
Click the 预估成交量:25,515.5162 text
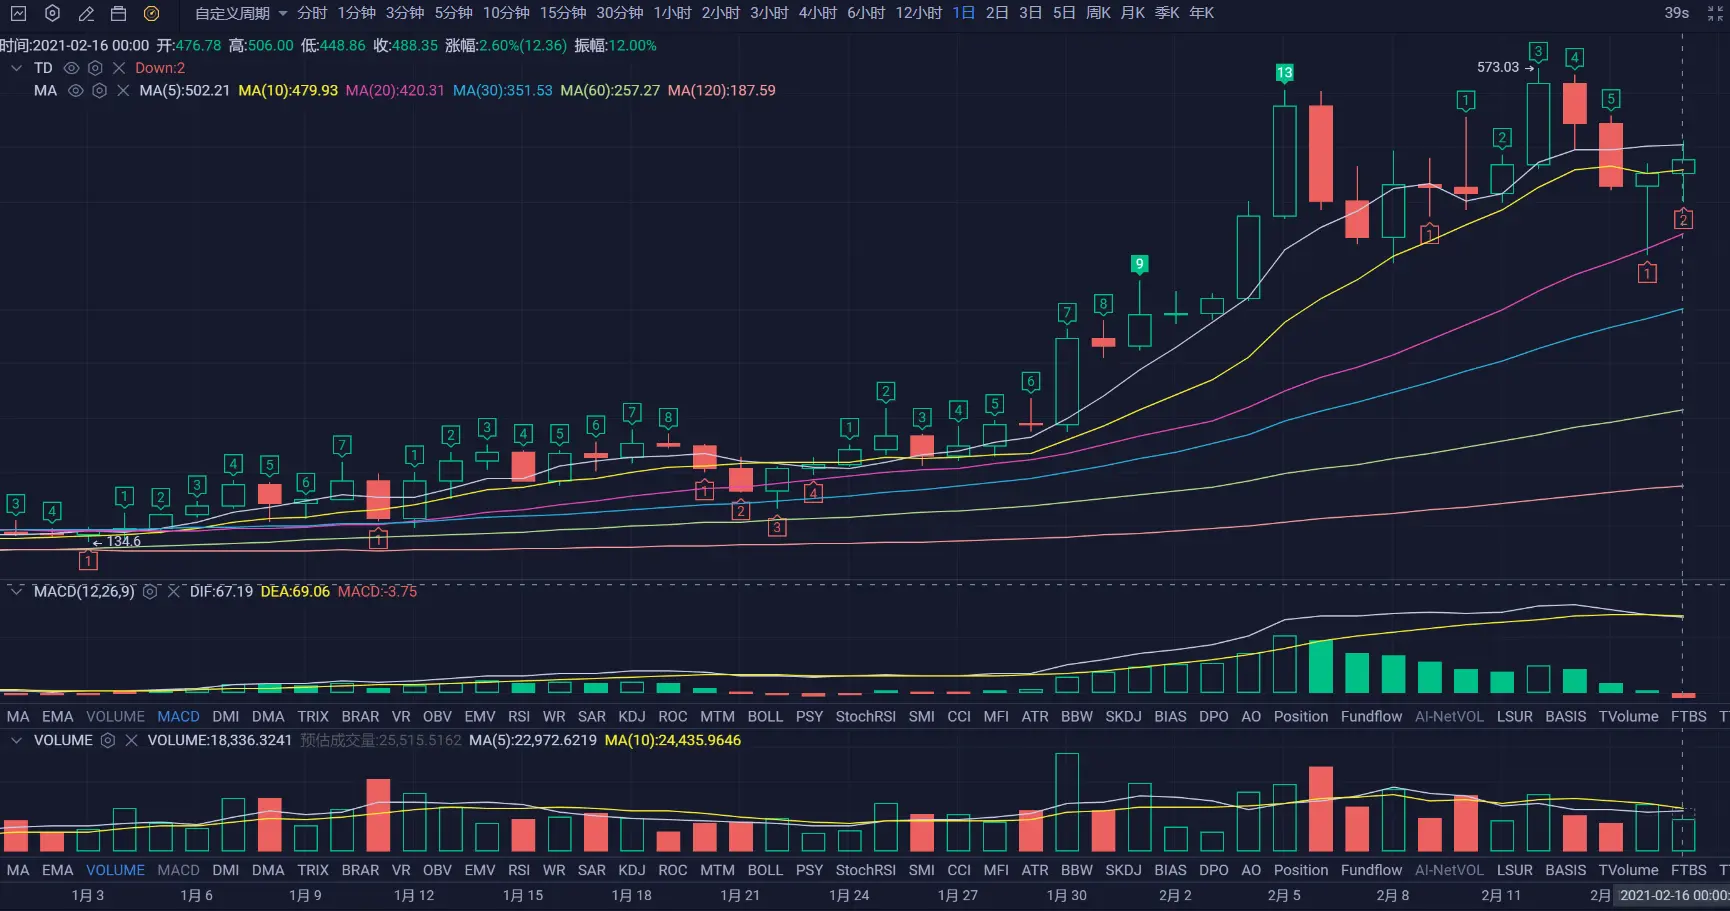click(381, 741)
